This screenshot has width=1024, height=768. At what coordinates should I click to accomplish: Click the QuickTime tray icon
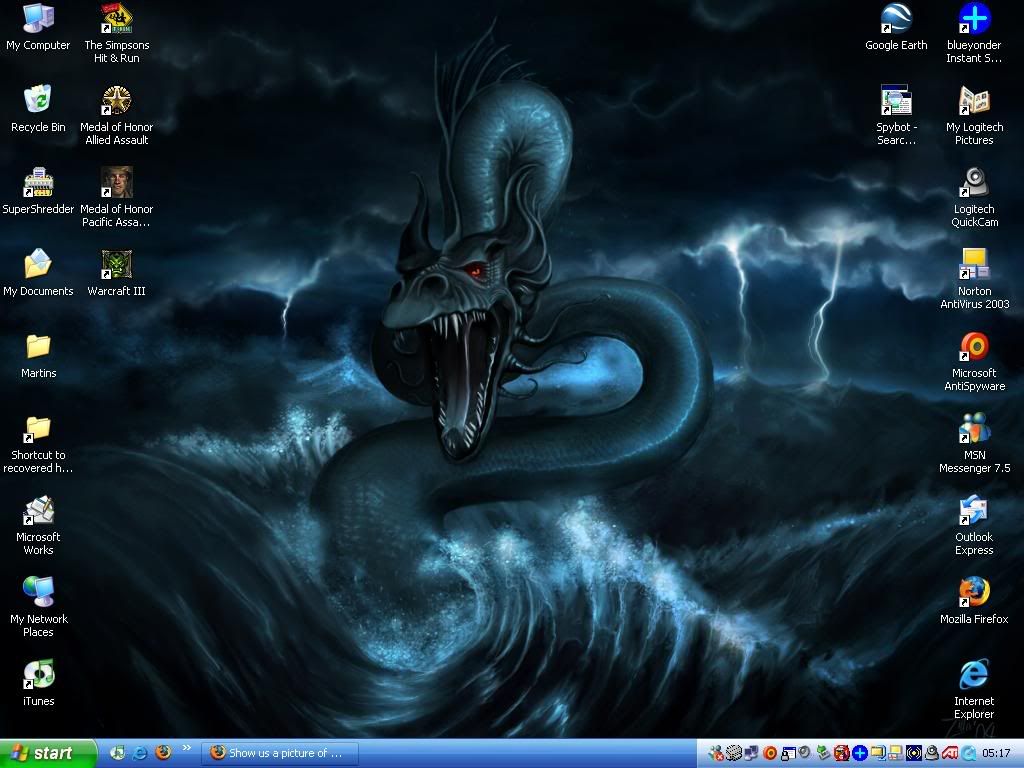pyautogui.click(x=968, y=753)
